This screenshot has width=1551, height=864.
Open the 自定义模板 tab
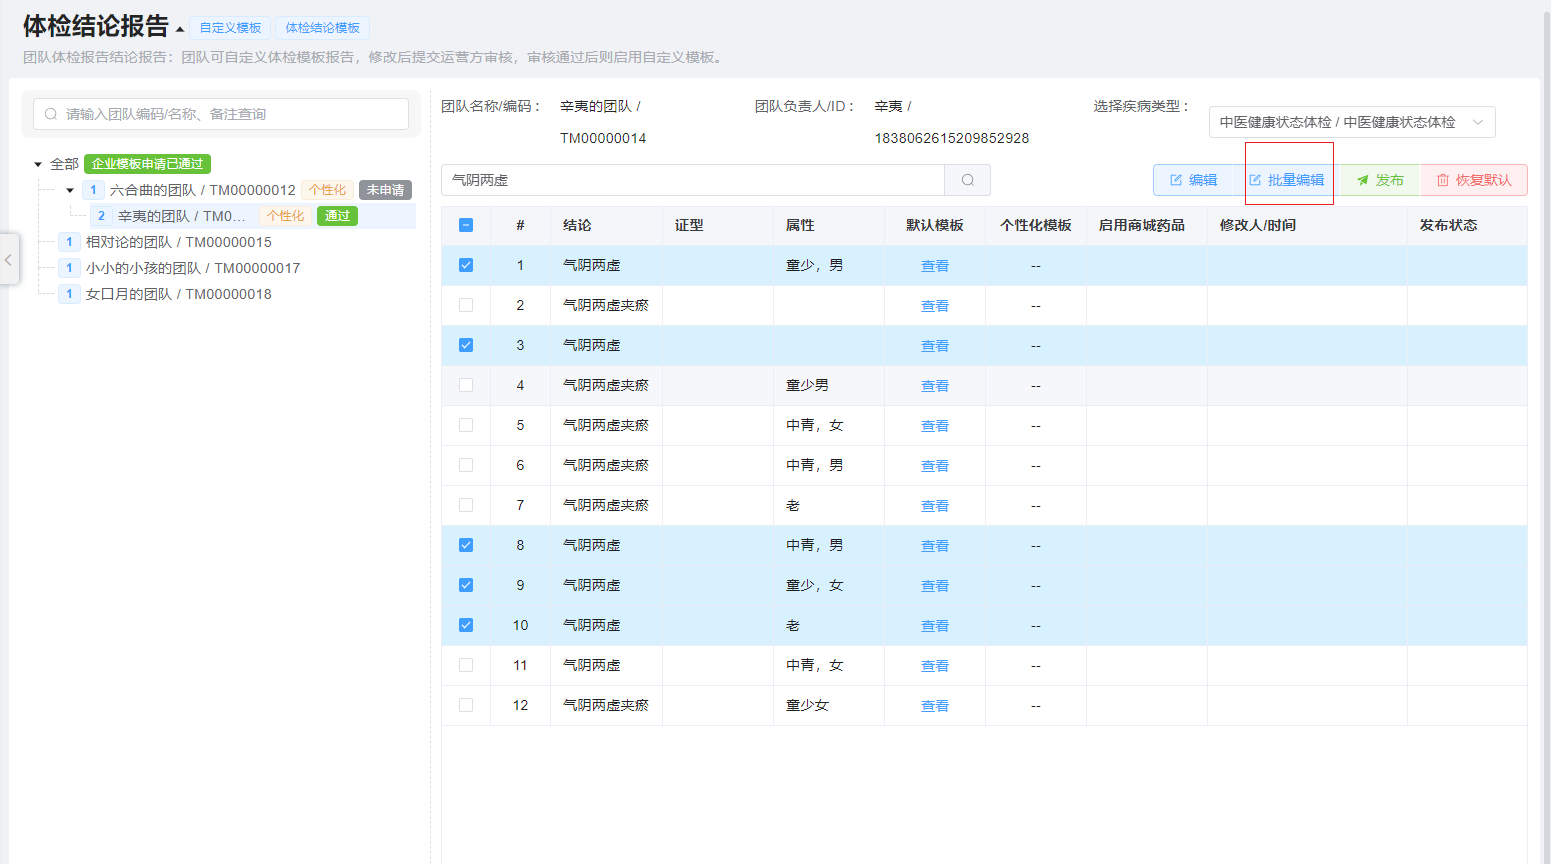230,28
